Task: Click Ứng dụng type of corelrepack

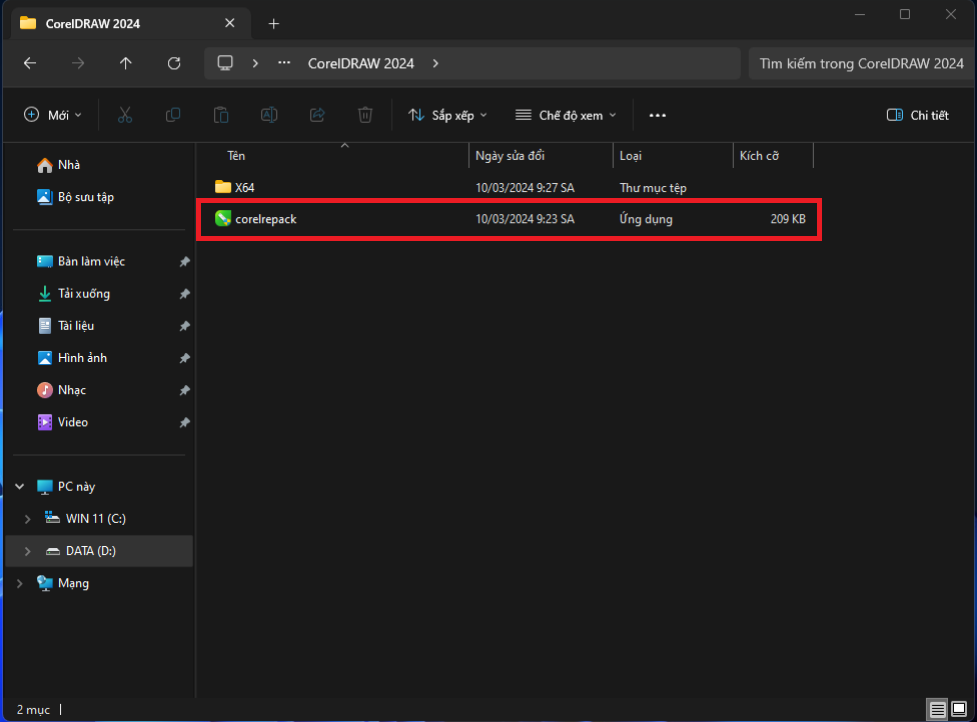Action: 646,219
